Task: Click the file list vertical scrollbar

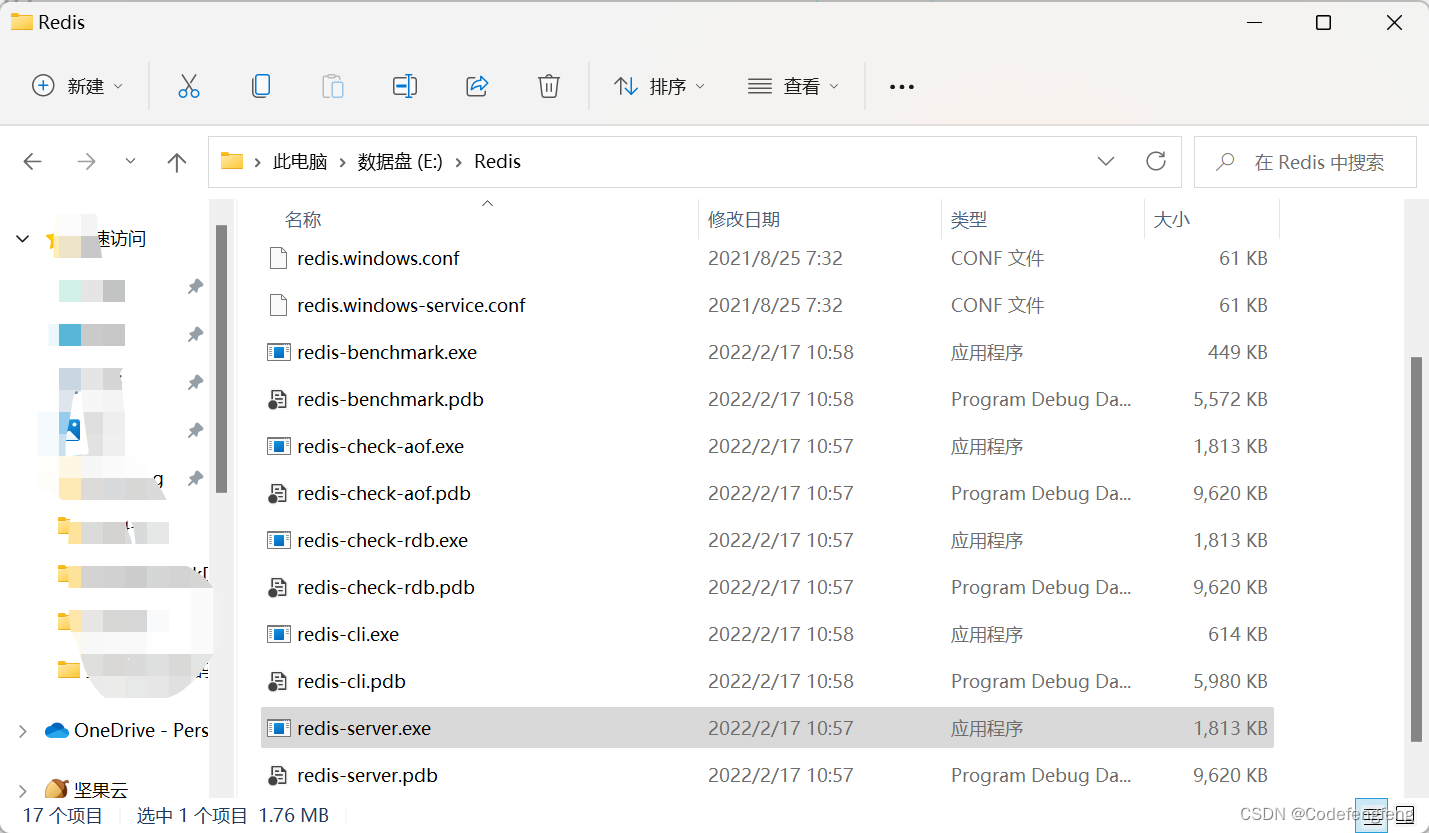Action: pyautogui.click(x=1415, y=548)
